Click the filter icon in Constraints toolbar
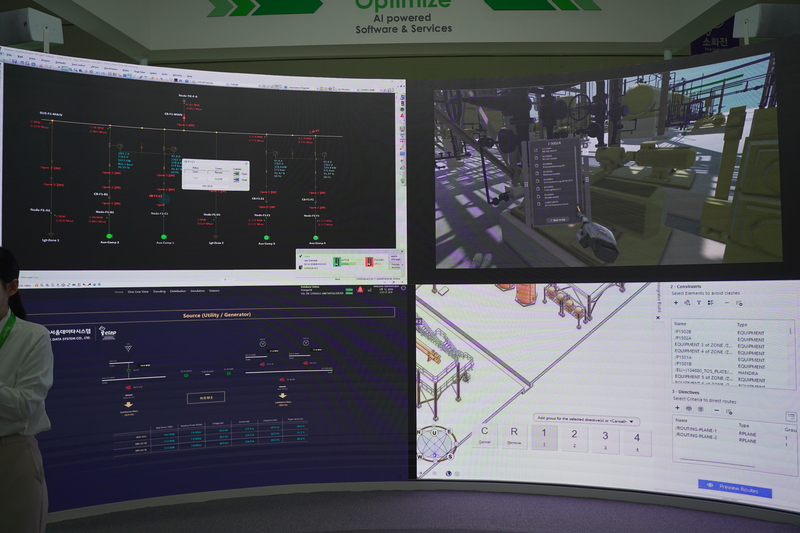This screenshot has height=533, width=800. [x=699, y=302]
